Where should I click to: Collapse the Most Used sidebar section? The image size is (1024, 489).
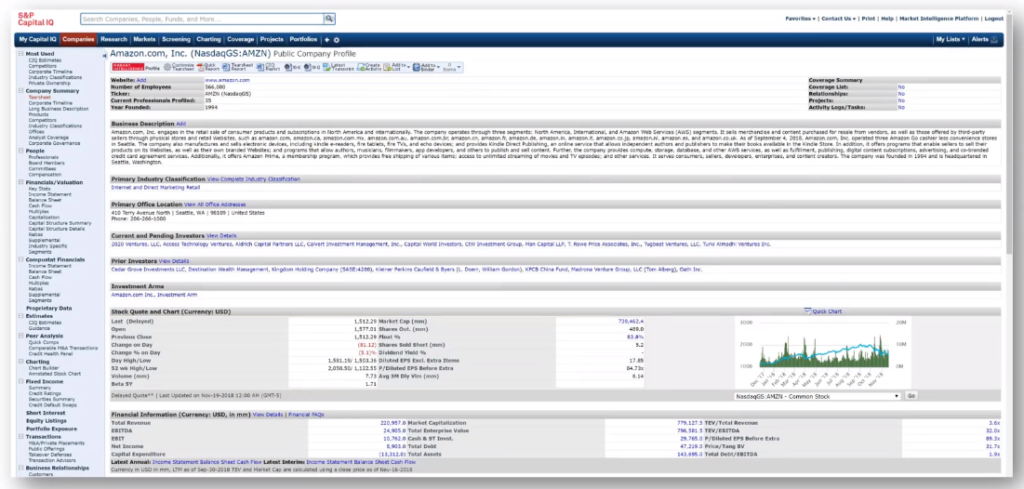pos(21,53)
